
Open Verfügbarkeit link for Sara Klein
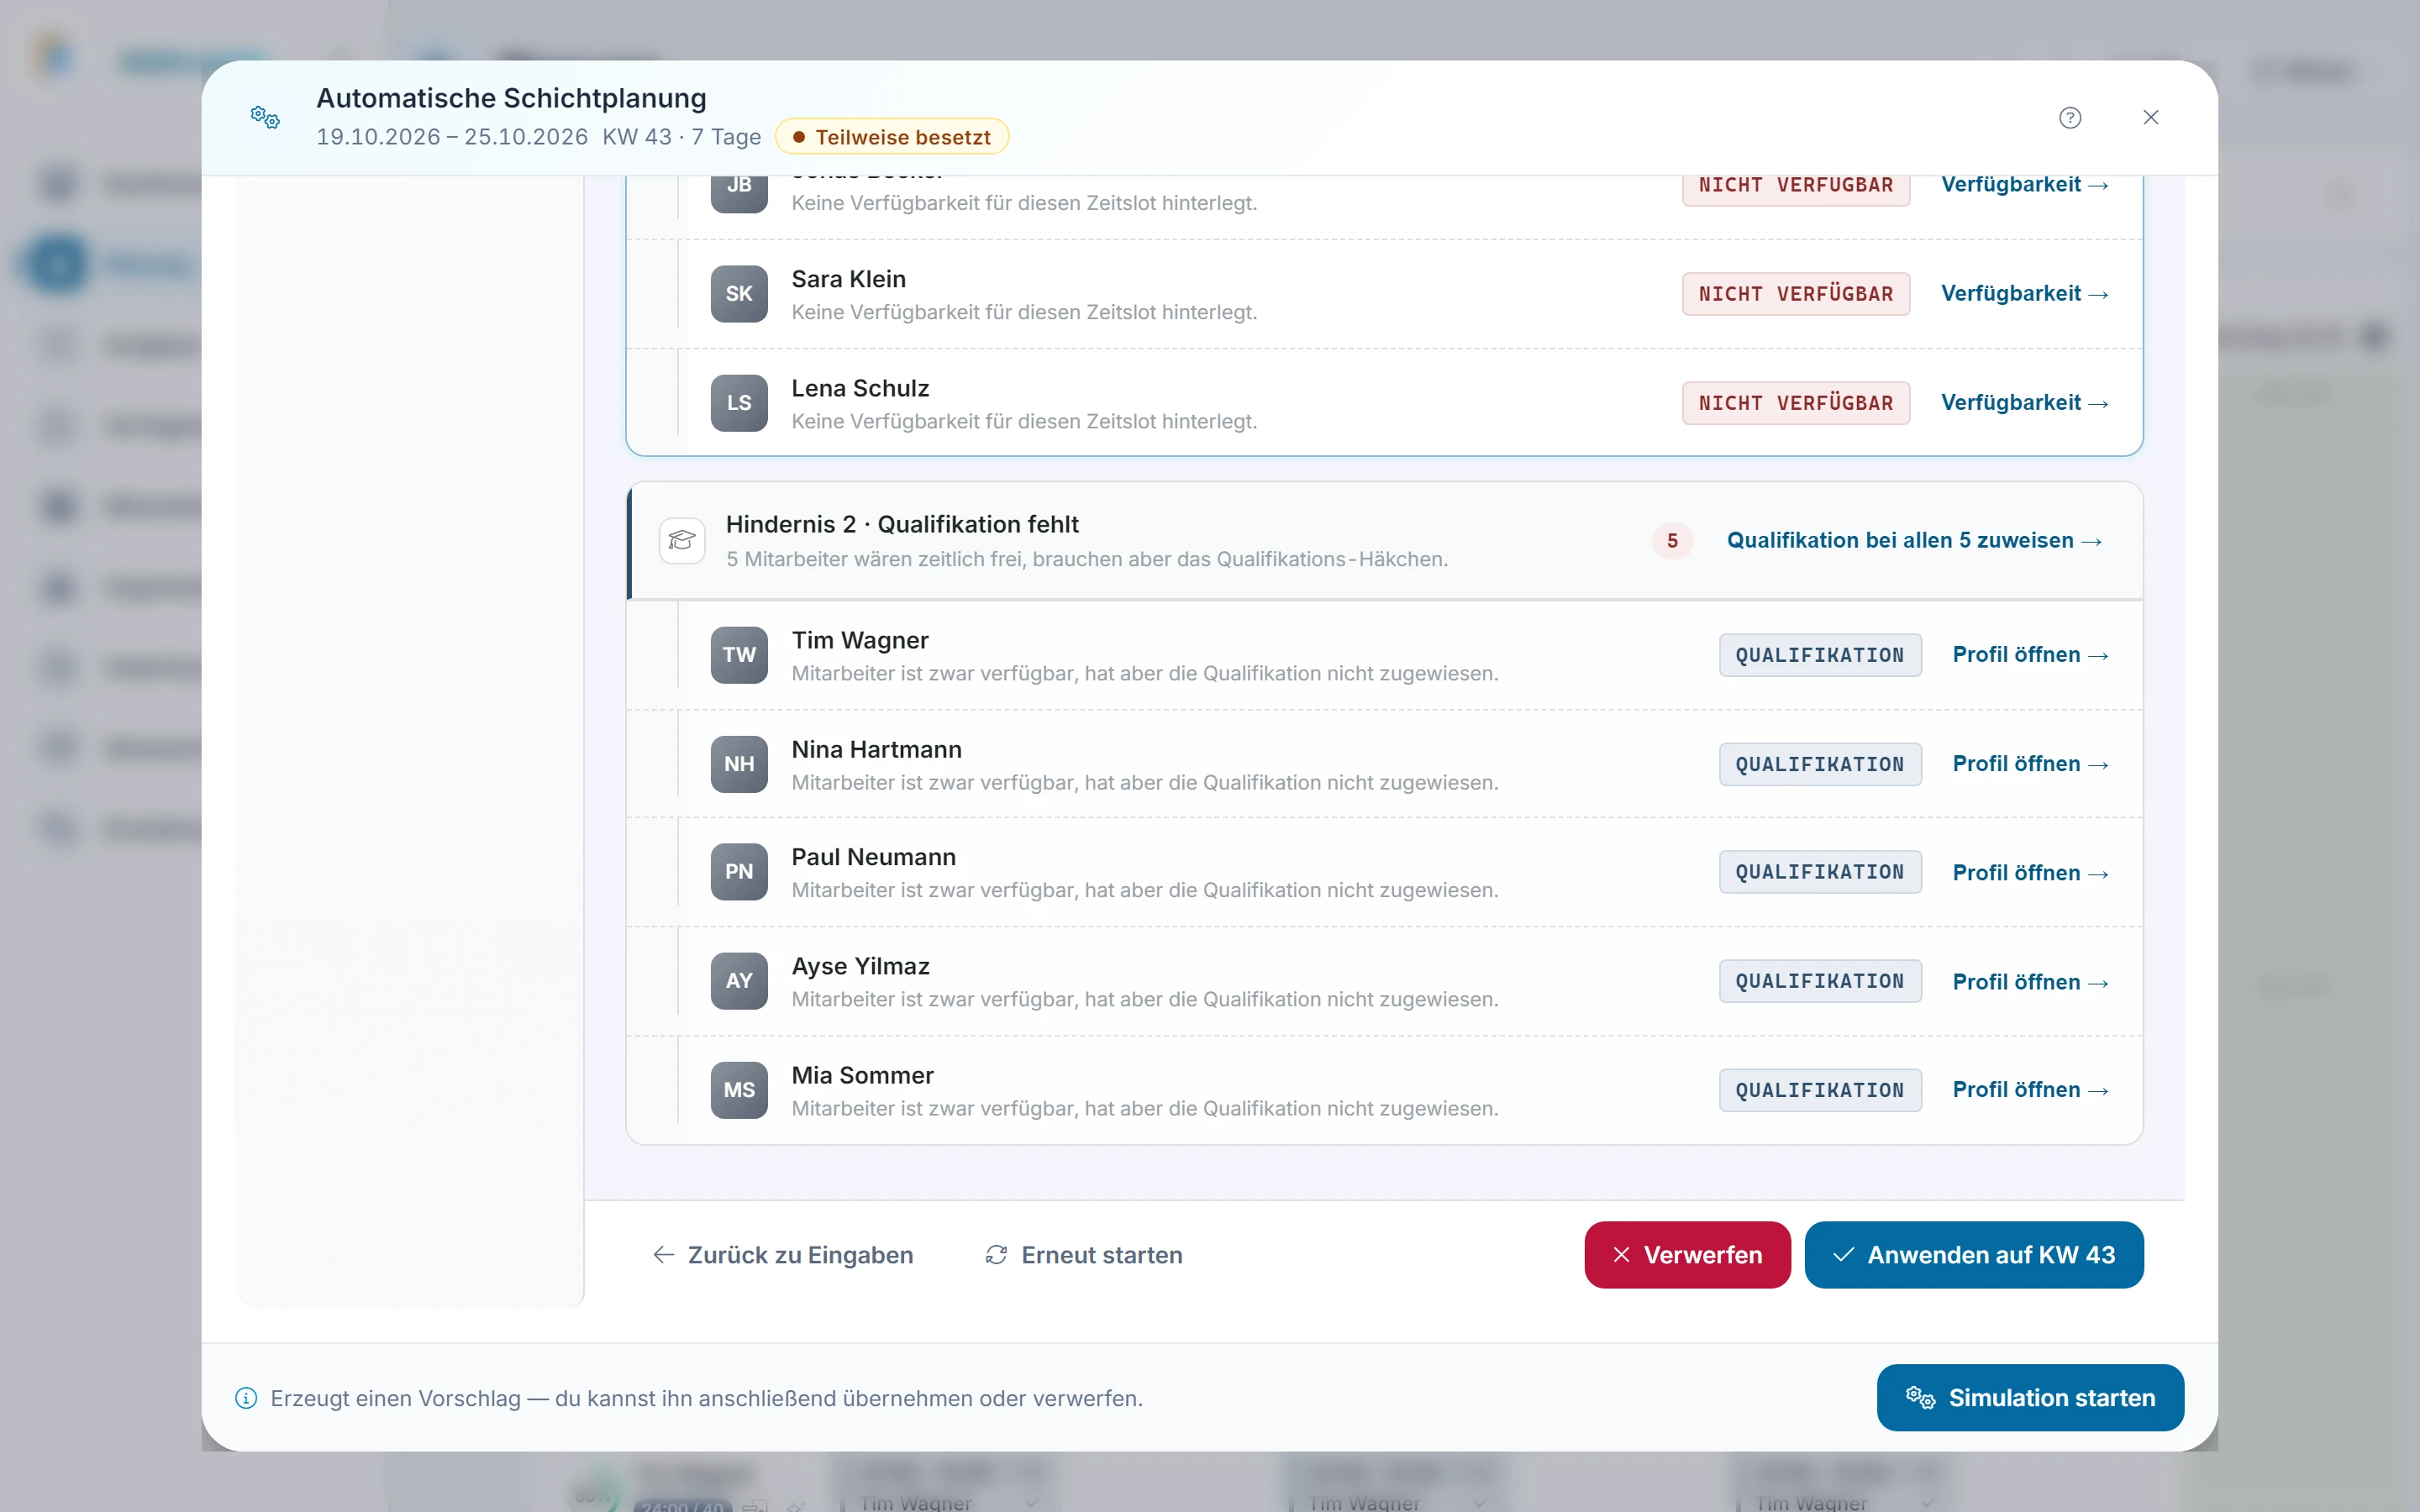click(x=2025, y=293)
